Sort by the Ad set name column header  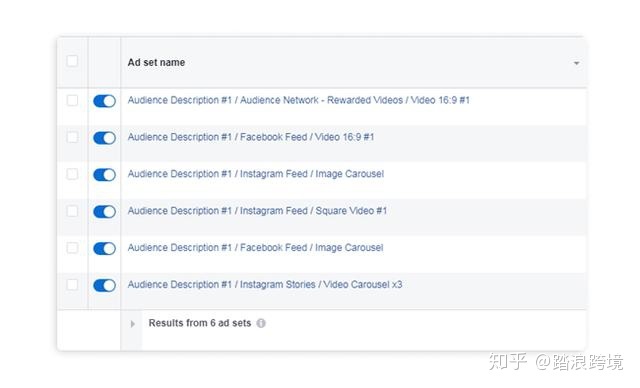coord(156,62)
